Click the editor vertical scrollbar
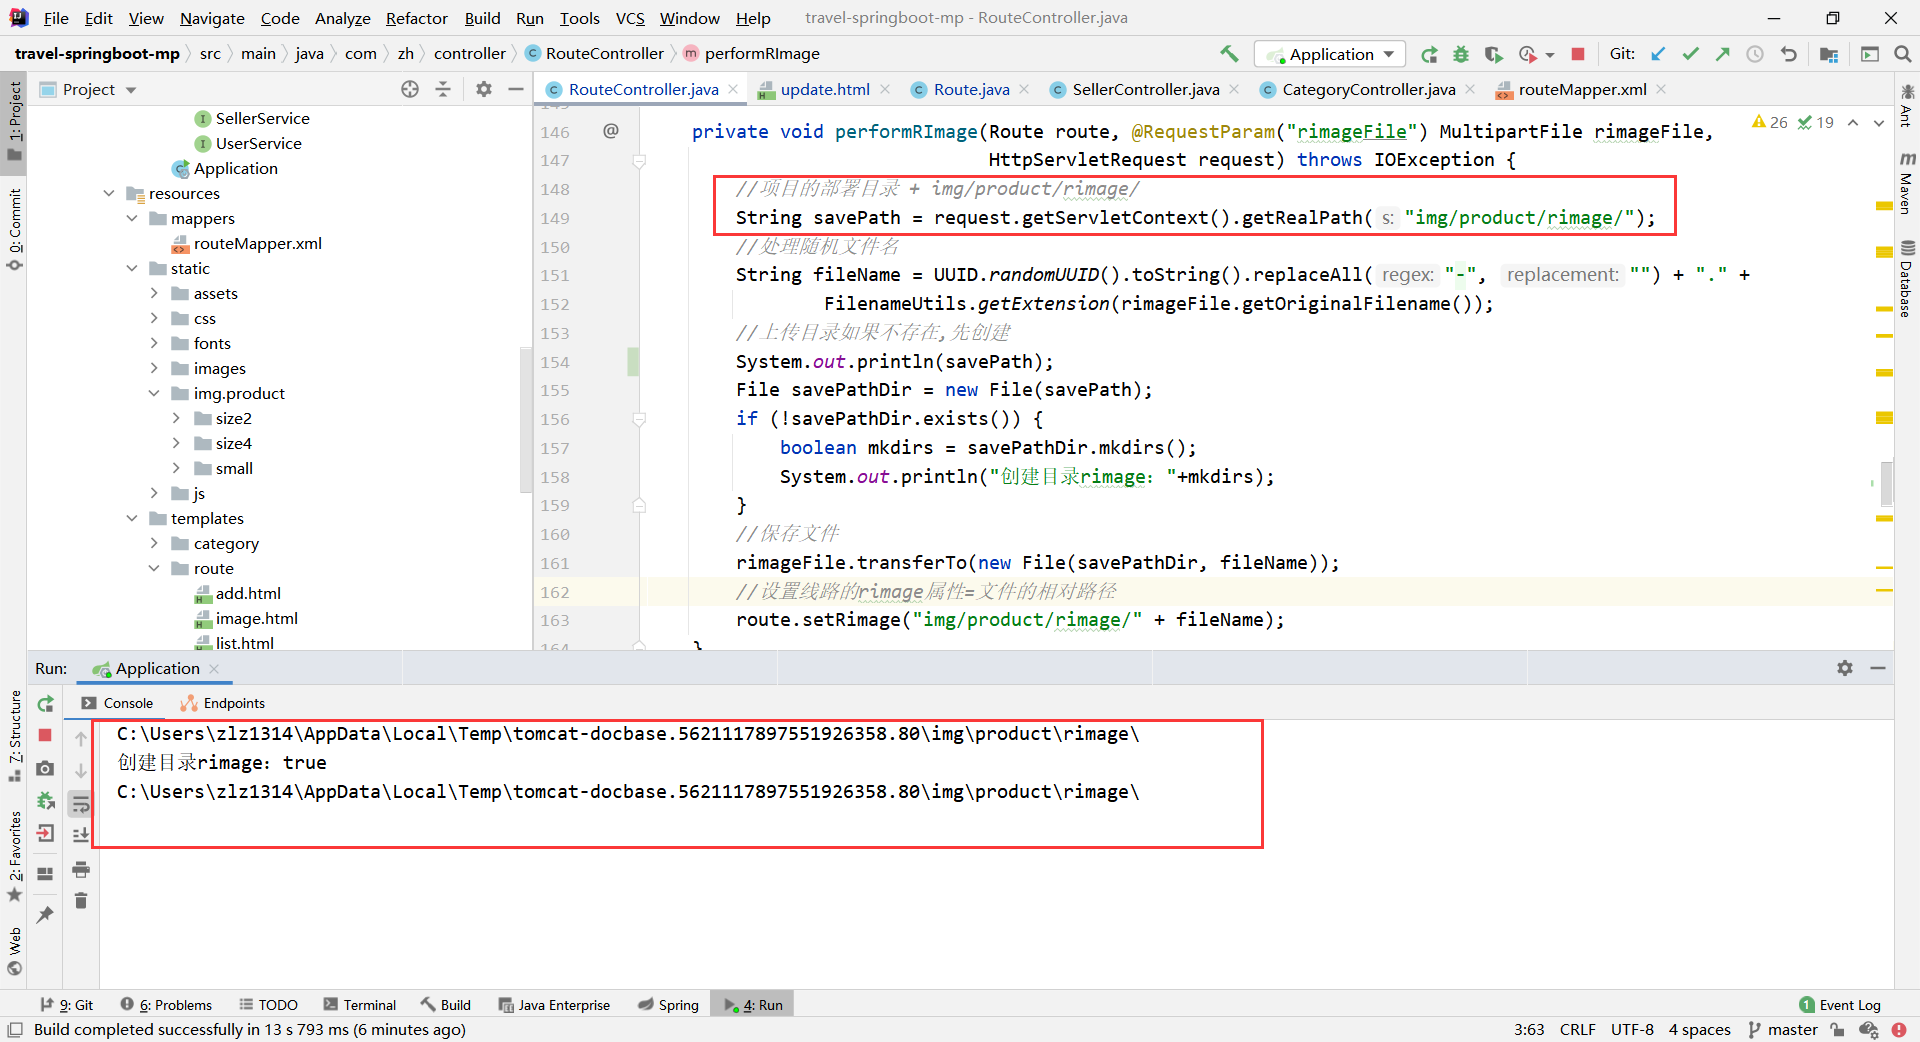Image resolution: width=1920 pixels, height=1042 pixels. [1887, 483]
